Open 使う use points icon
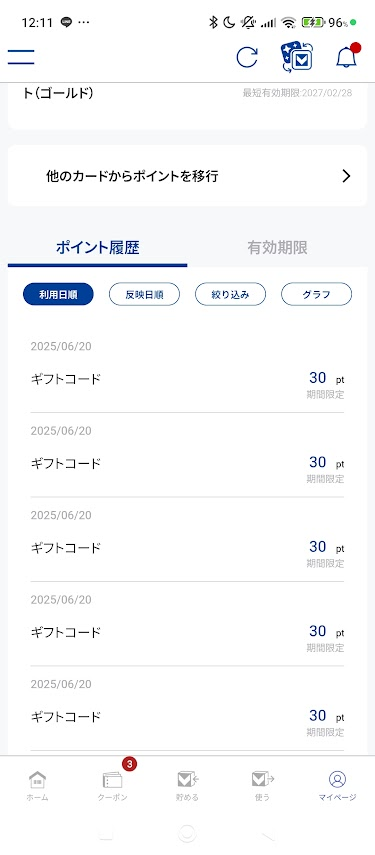This screenshot has width=375, height=855. tap(262, 786)
